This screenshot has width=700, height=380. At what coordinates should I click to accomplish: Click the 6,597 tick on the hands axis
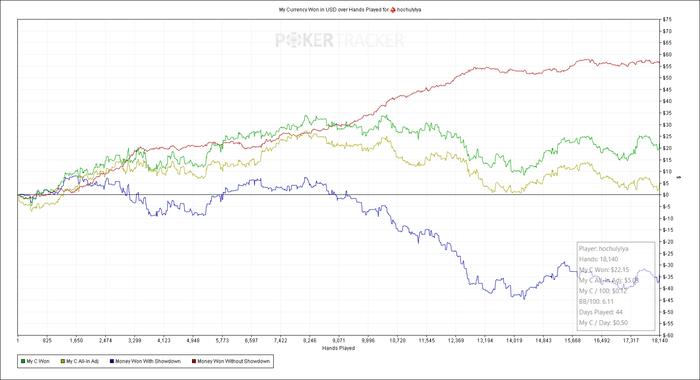pyautogui.click(x=251, y=341)
